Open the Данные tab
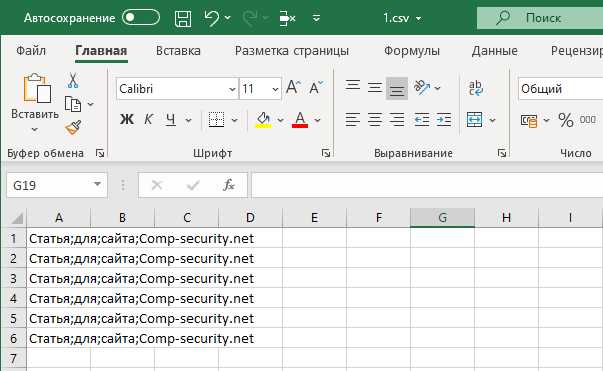The image size is (603, 371). coord(495,51)
